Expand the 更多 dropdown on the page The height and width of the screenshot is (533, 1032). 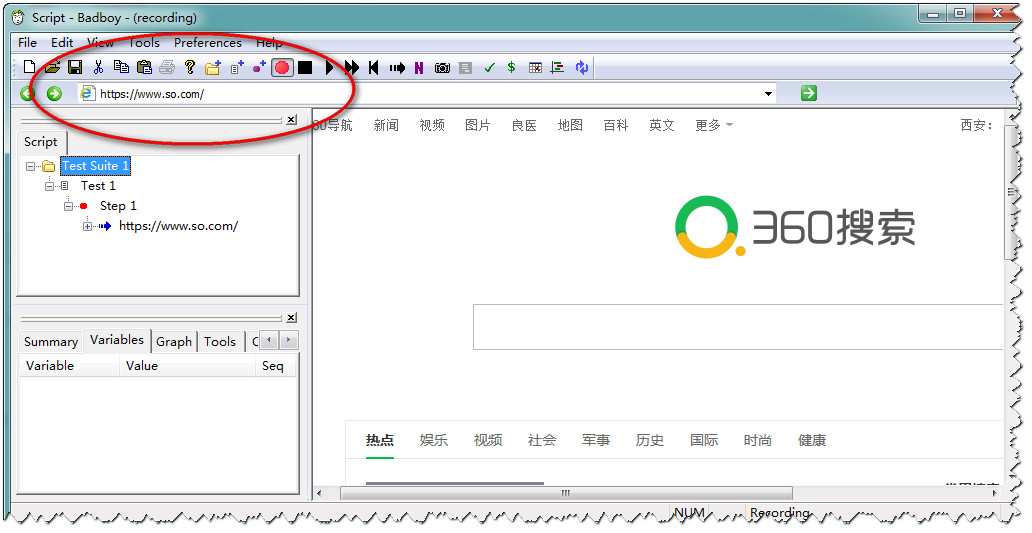tap(713, 125)
